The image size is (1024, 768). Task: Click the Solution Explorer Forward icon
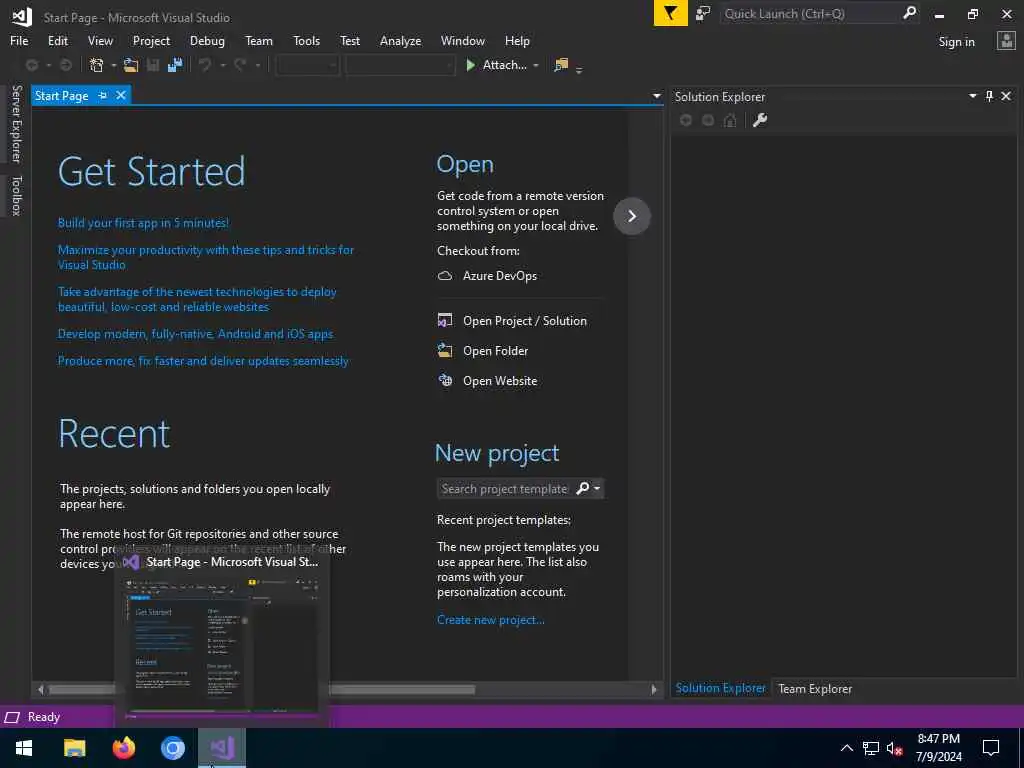708,120
